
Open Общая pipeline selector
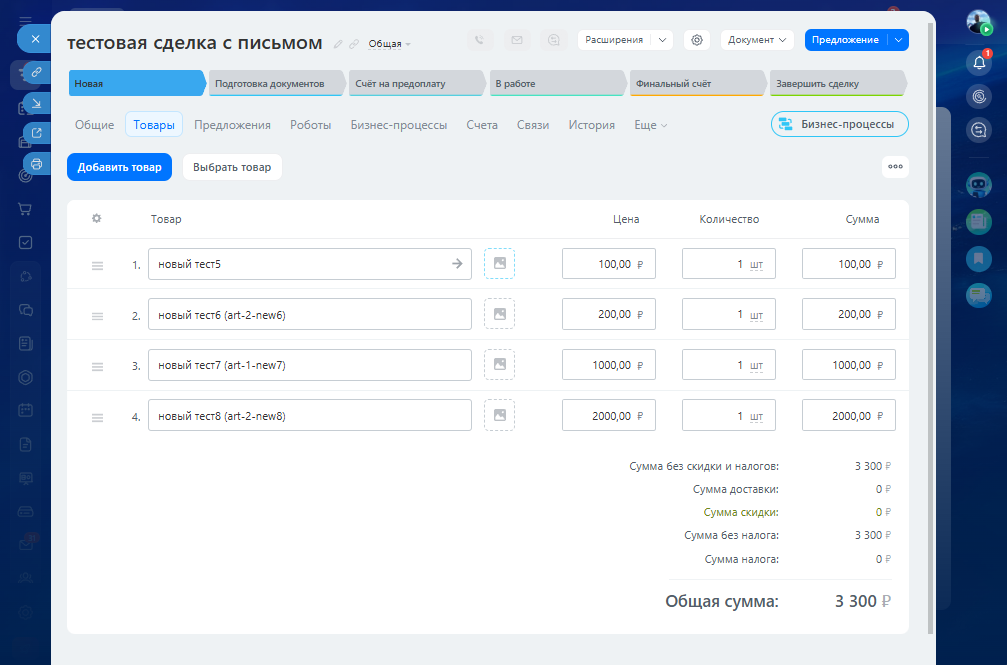tap(389, 44)
